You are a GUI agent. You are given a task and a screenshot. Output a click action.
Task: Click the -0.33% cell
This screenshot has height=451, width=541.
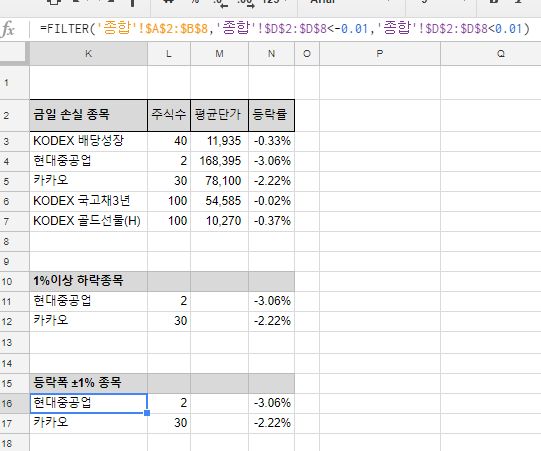(272, 141)
